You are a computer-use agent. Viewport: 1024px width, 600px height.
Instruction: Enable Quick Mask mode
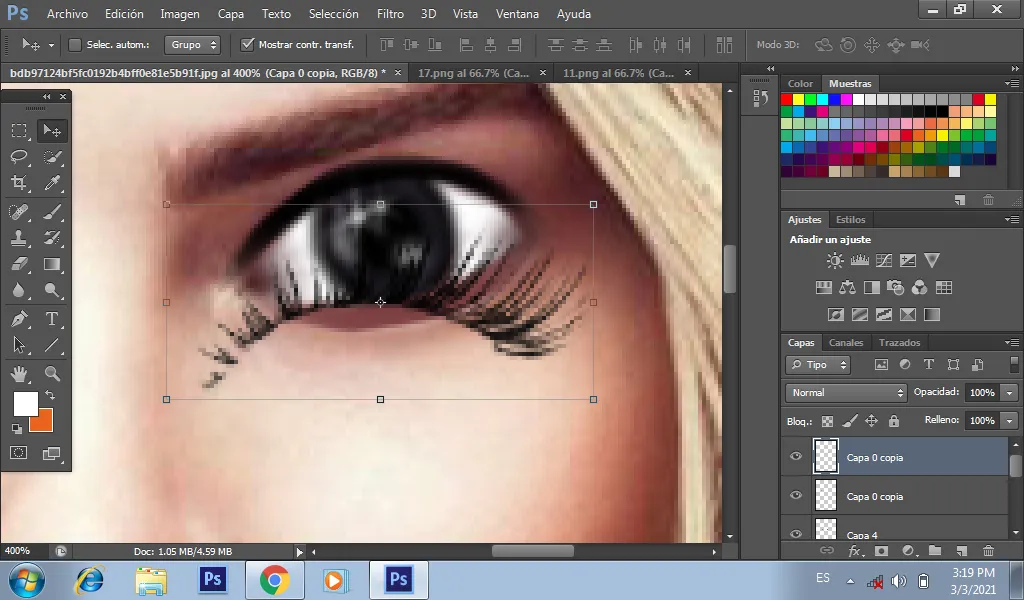coord(19,453)
